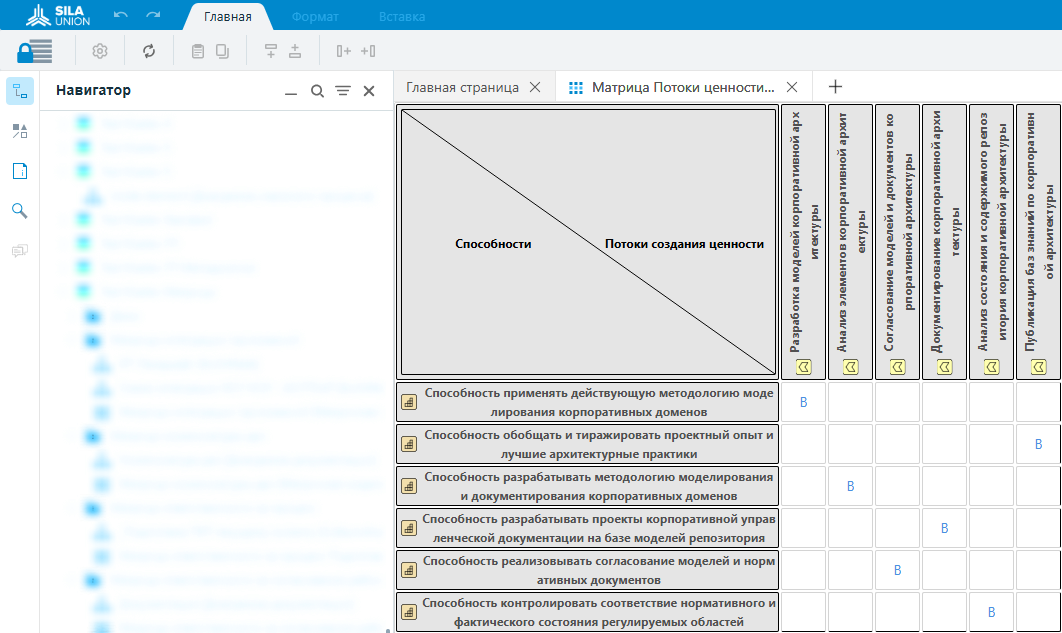Open the settings gear in toolbar
The width and height of the screenshot is (1062, 633).
pos(100,51)
